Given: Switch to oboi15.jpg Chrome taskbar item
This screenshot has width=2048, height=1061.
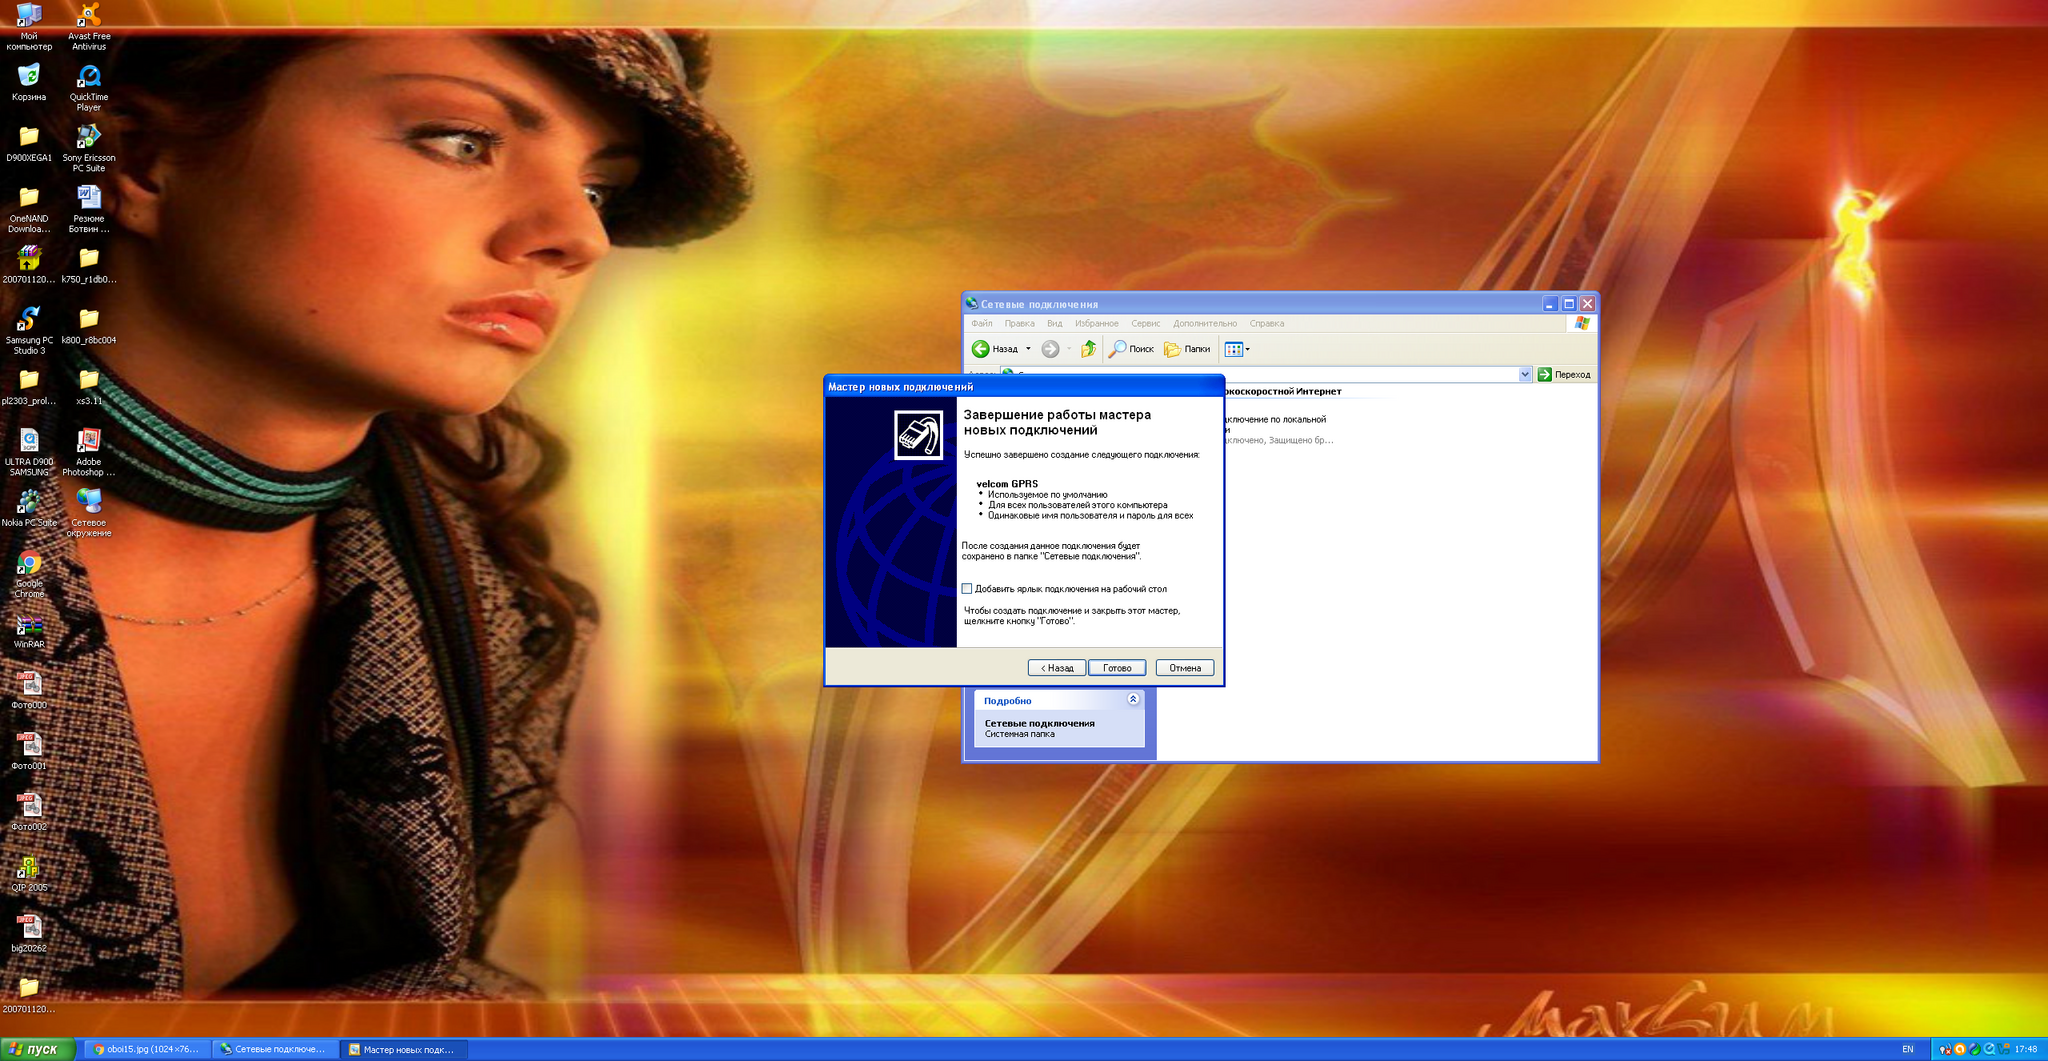Looking at the screenshot, I should click(x=147, y=1049).
